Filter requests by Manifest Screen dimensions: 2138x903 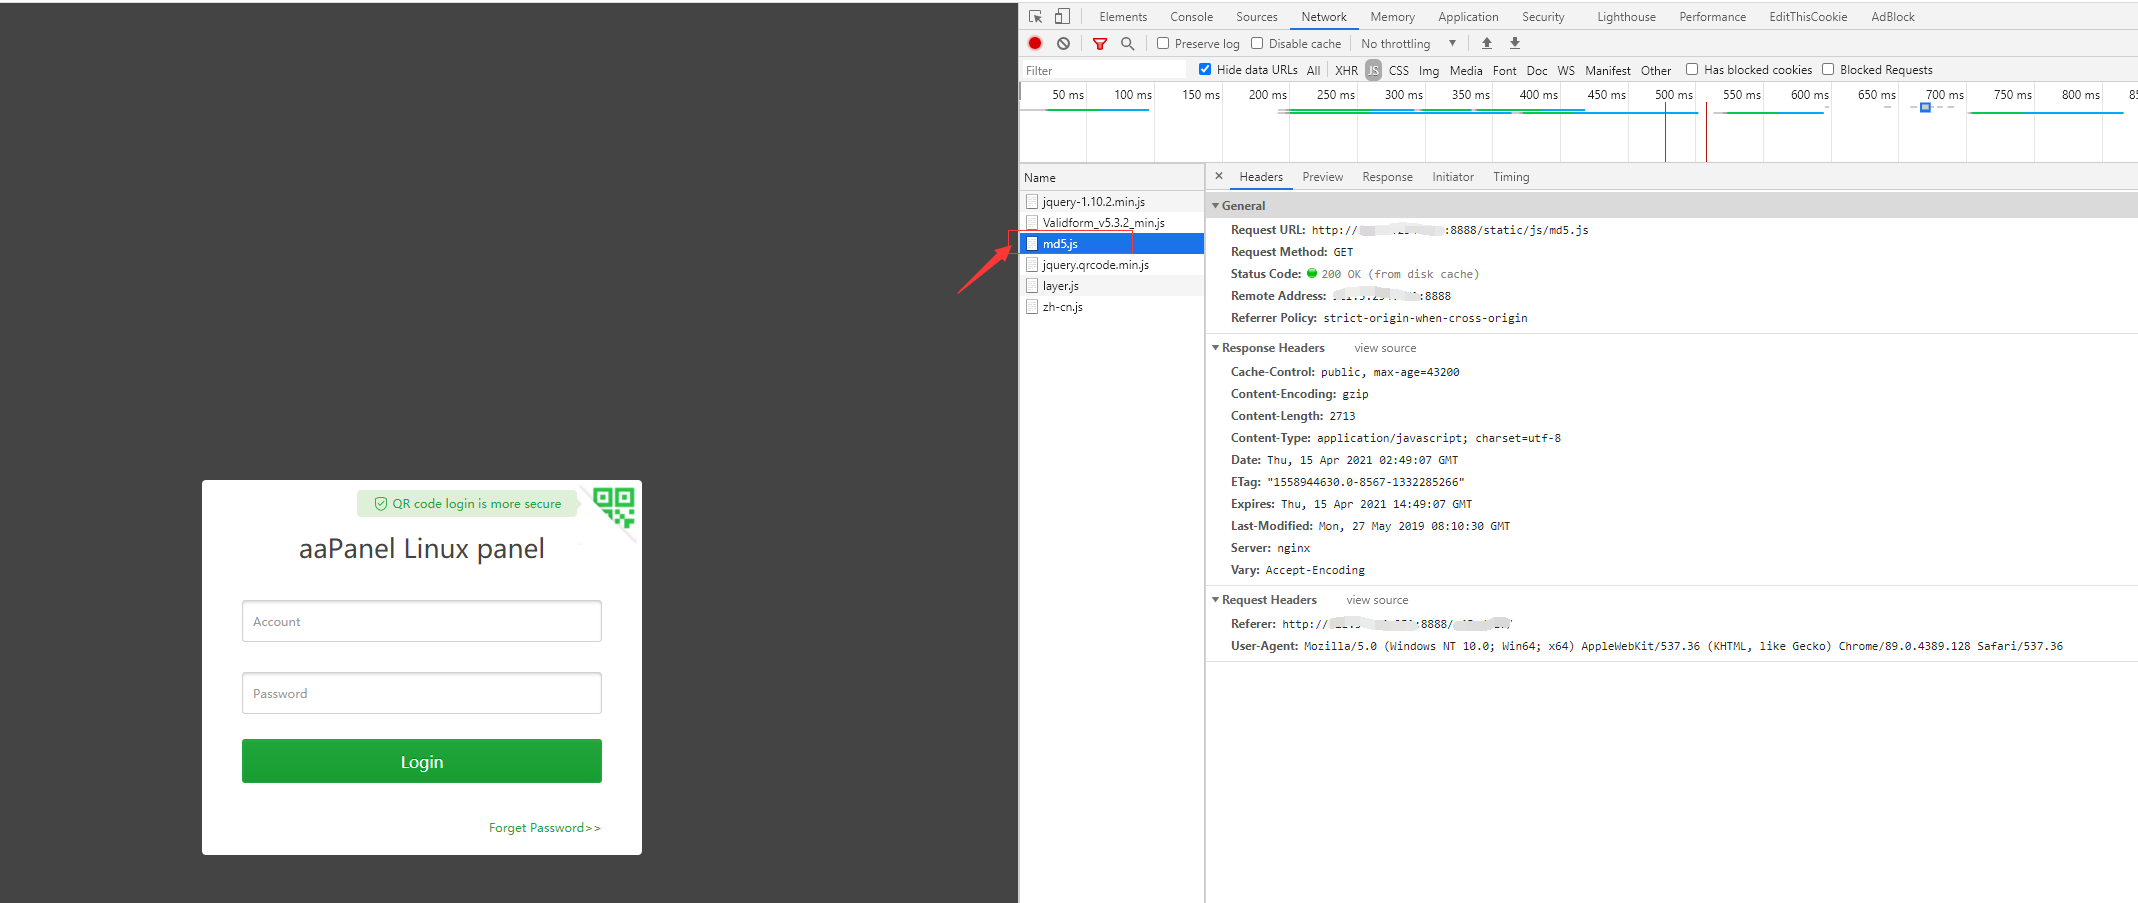(1608, 71)
